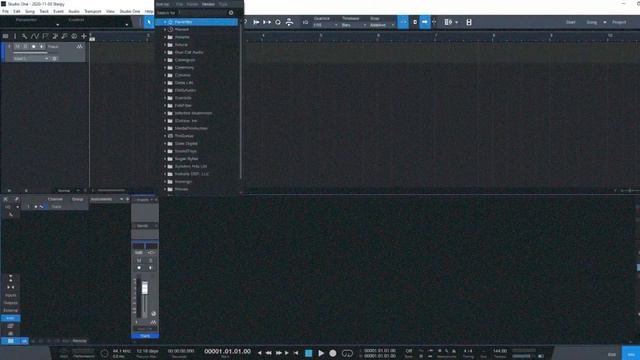The width and height of the screenshot is (640, 360).
Task: Click the main time display 00001.01.01.00
Action: (227, 351)
